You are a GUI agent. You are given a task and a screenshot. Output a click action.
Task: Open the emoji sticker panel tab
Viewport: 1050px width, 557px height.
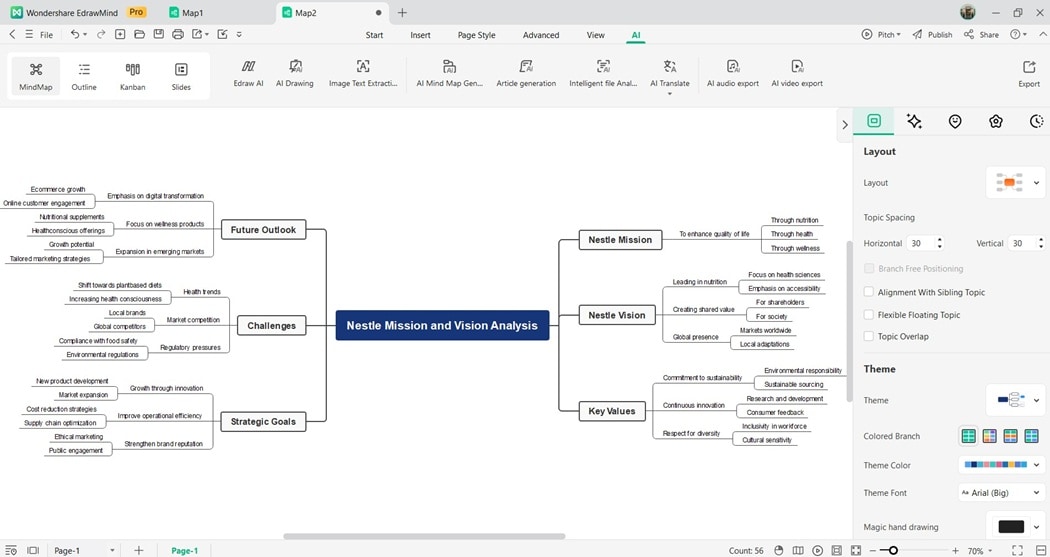955,121
